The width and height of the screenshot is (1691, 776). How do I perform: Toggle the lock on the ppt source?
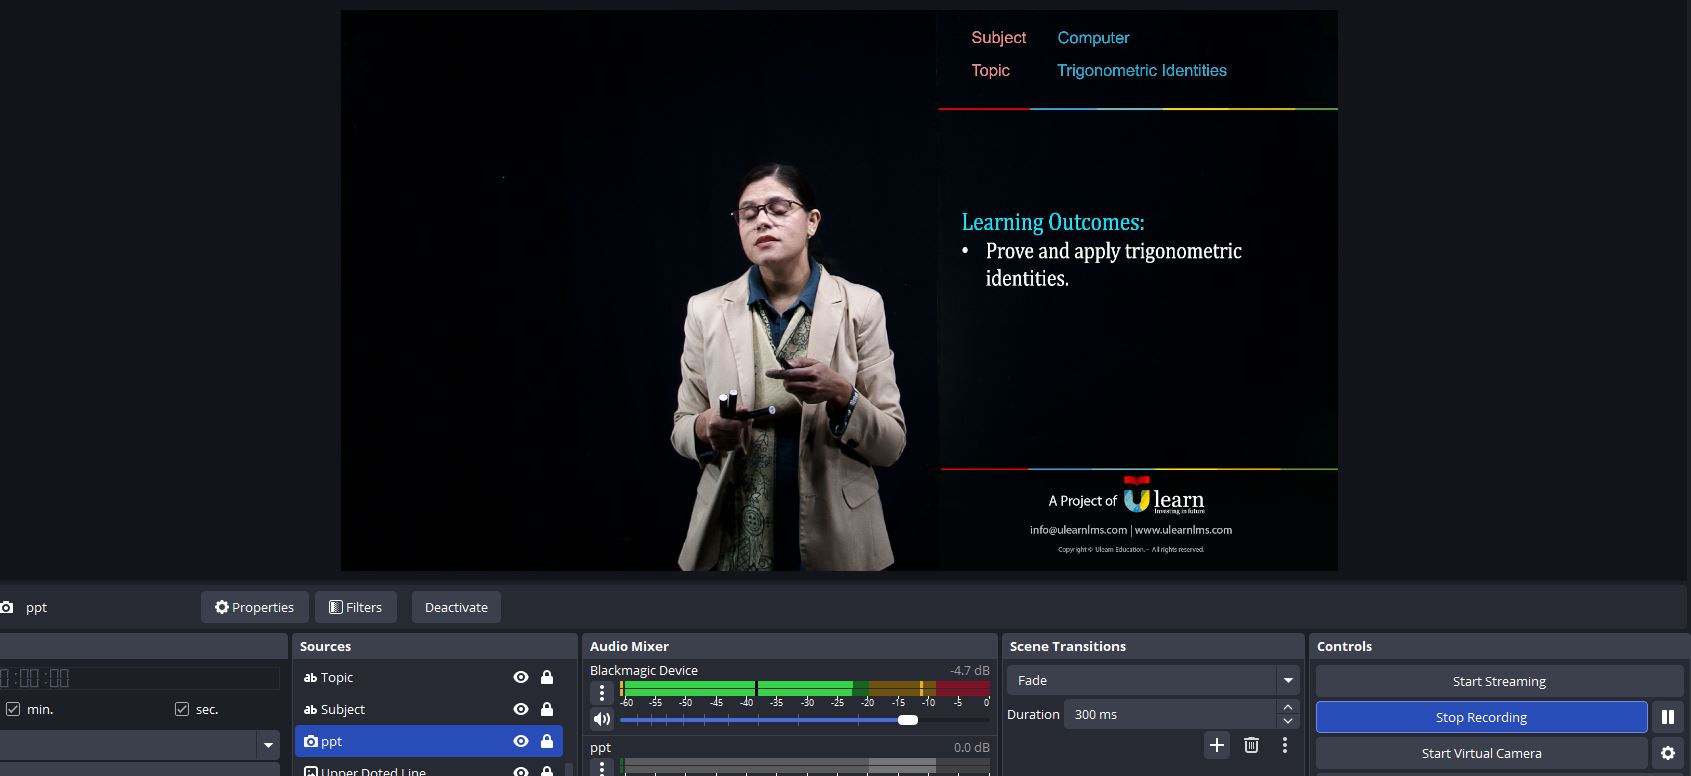click(x=547, y=741)
